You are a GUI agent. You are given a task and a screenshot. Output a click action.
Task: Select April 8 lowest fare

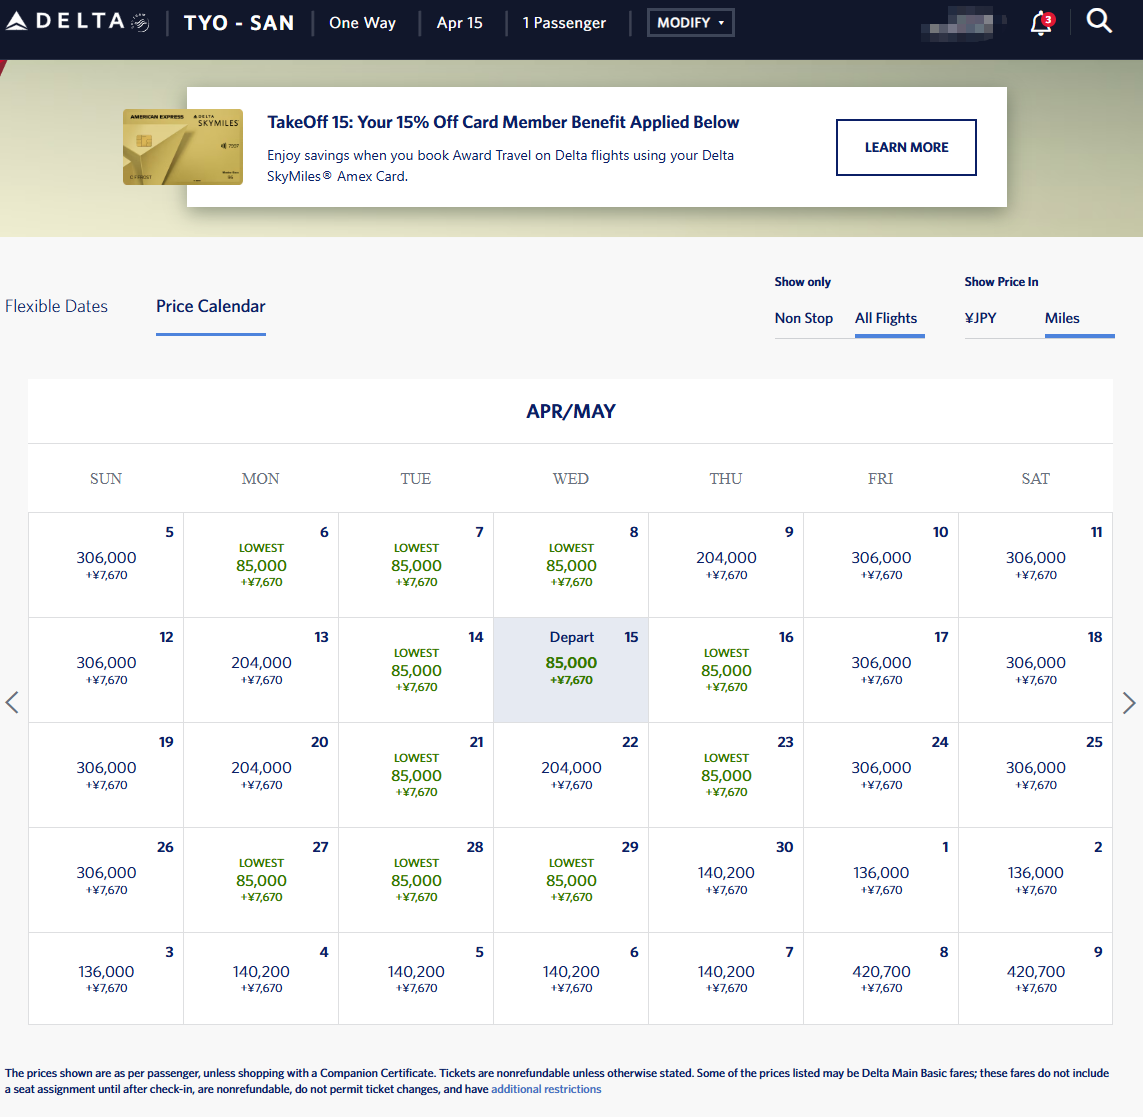click(571, 565)
